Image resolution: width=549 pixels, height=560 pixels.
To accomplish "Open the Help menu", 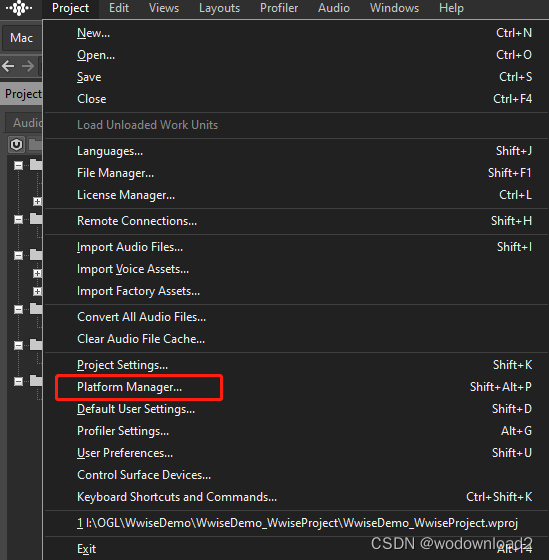I will pos(451,8).
